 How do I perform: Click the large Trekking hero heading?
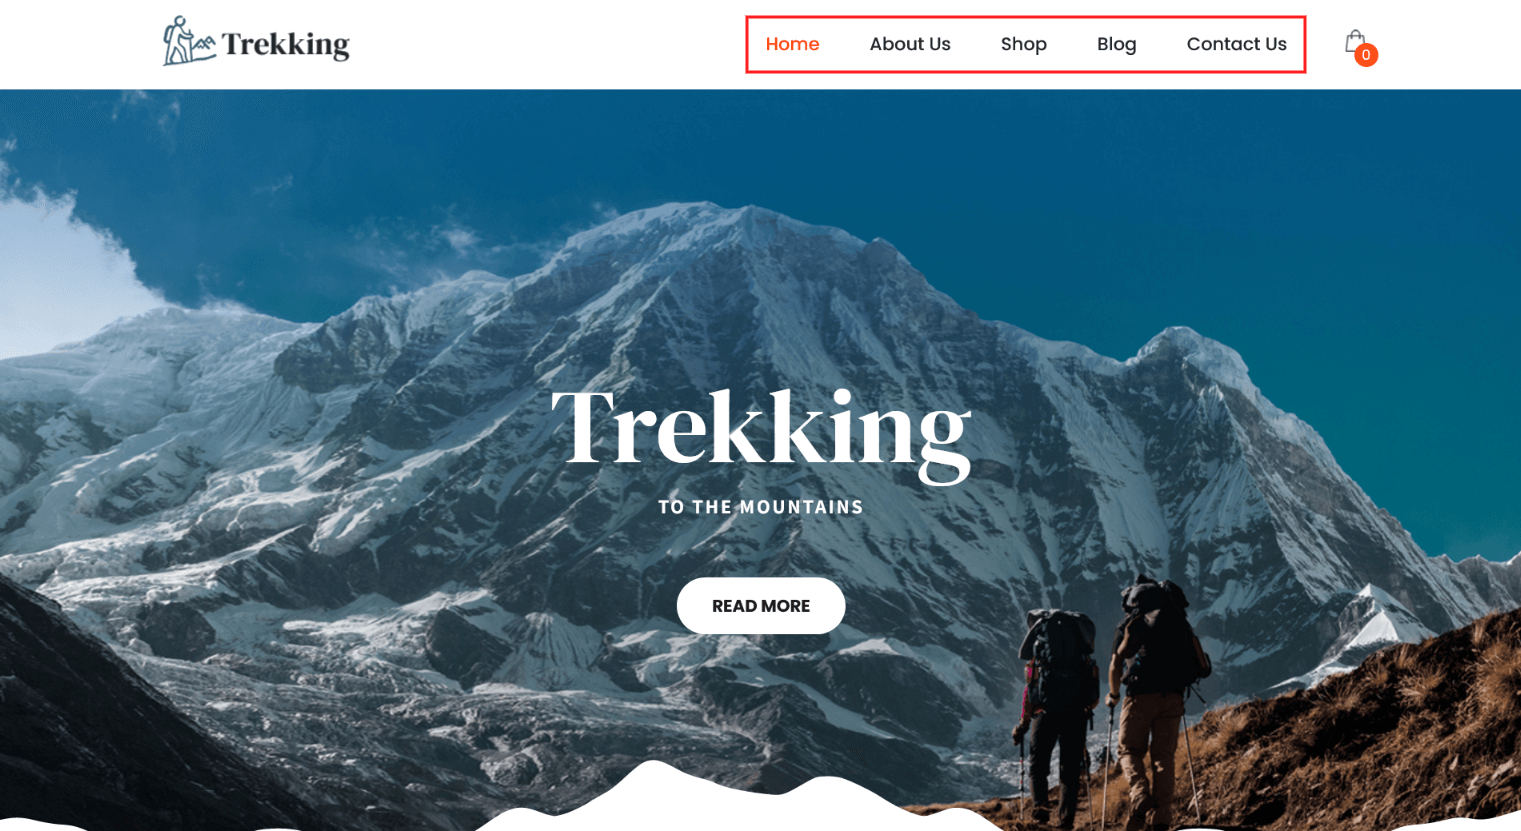pos(761,430)
